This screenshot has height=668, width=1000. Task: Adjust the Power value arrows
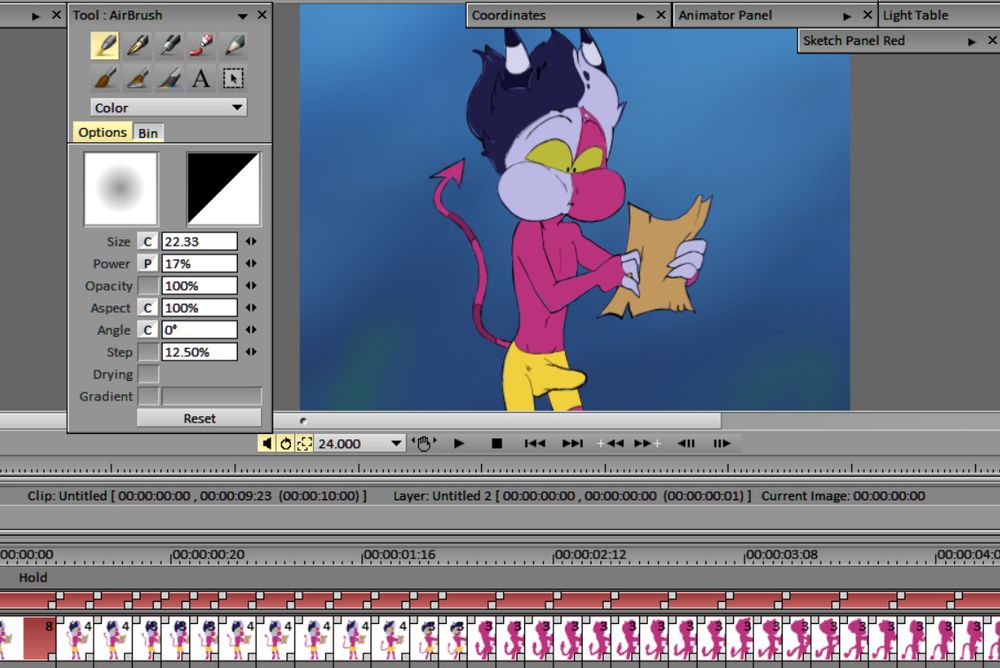[x=251, y=263]
